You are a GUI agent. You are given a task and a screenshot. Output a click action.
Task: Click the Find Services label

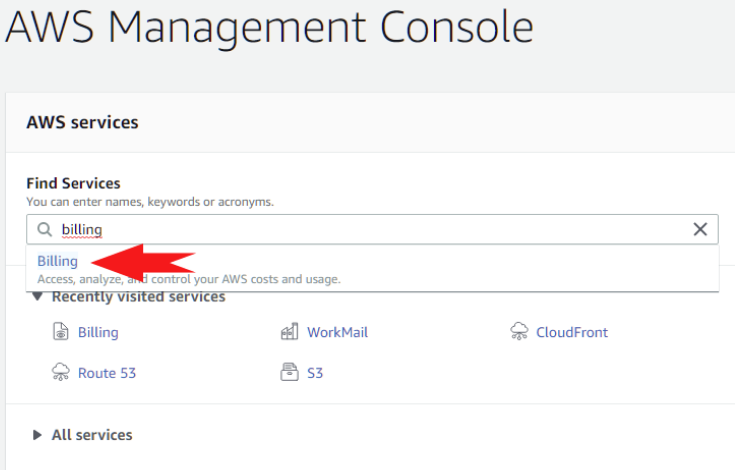point(73,183)
